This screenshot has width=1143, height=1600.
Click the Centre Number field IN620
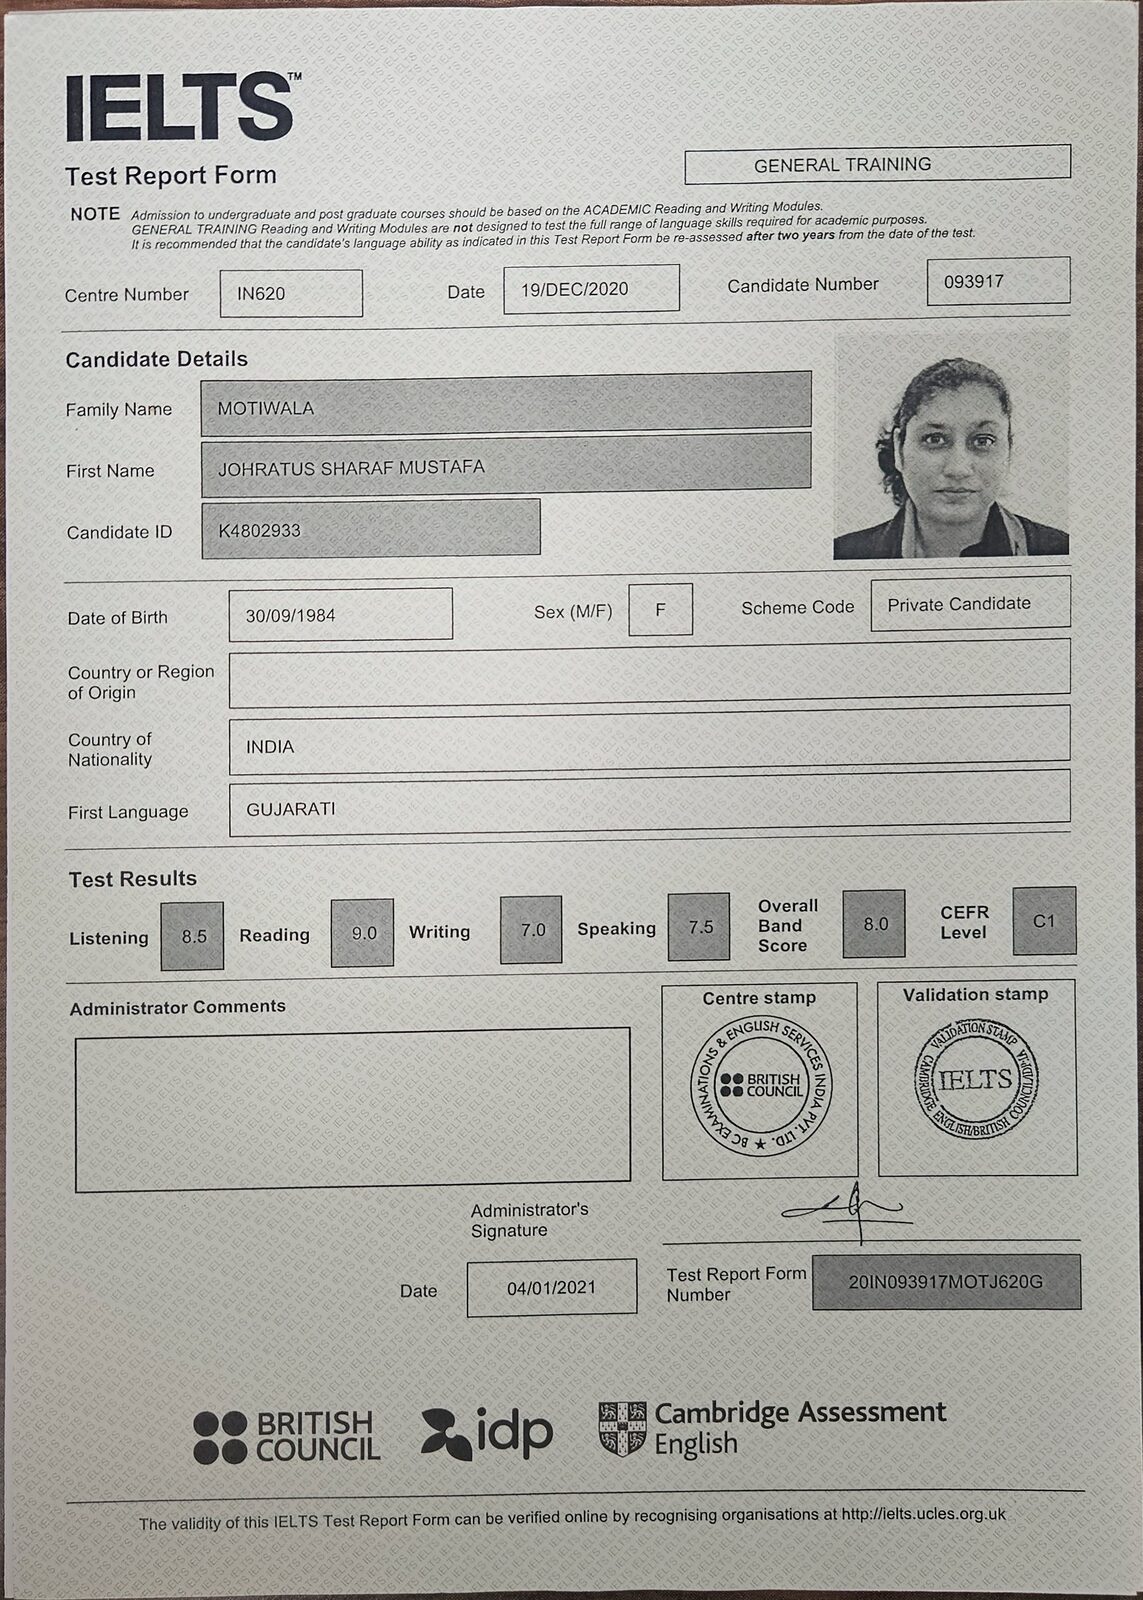click(291, 294)
